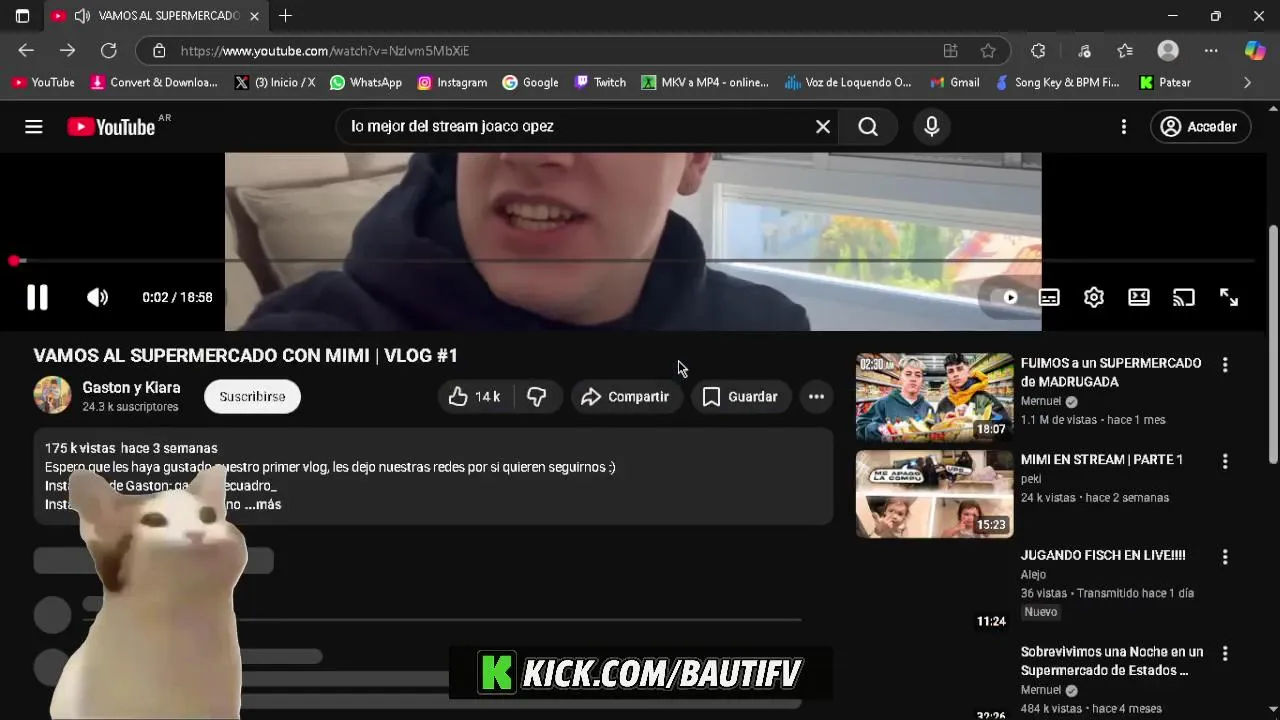Viewport: 1280px width, 720px height.
Task: Switch to theater mode view
Action: coord(1139,297)
